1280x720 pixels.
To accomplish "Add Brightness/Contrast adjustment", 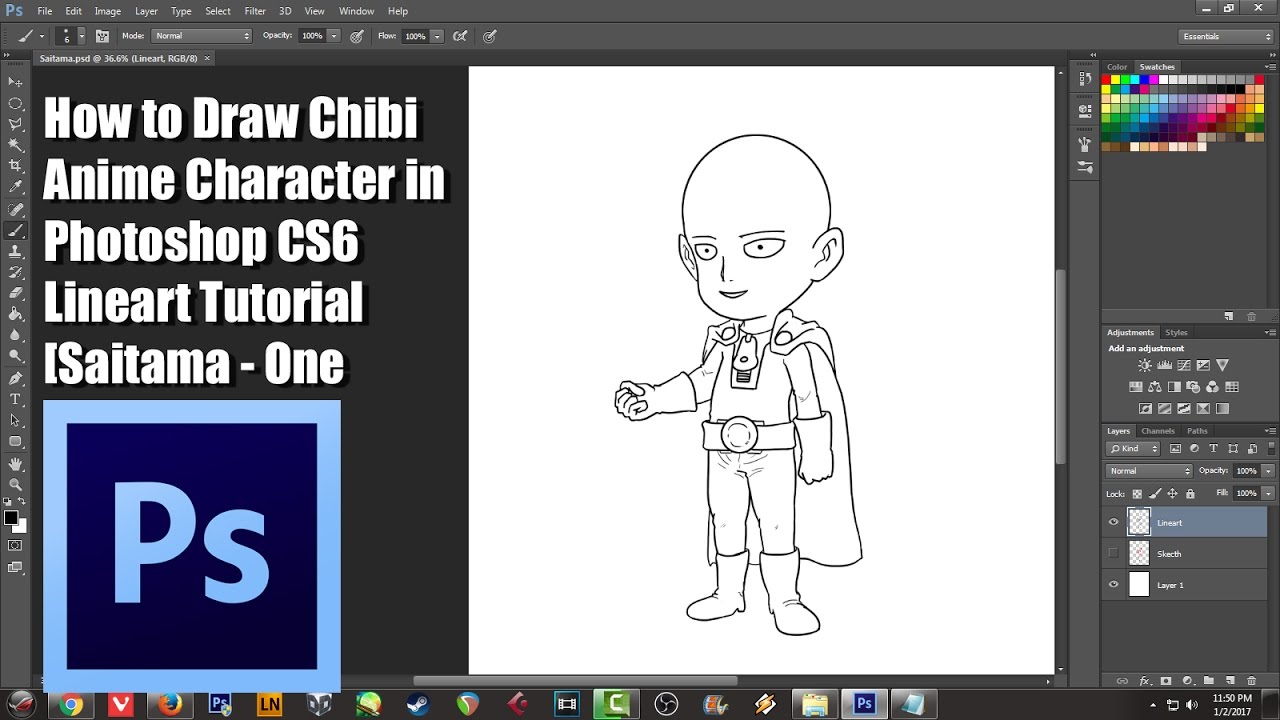I will [x=1144, y=365].
